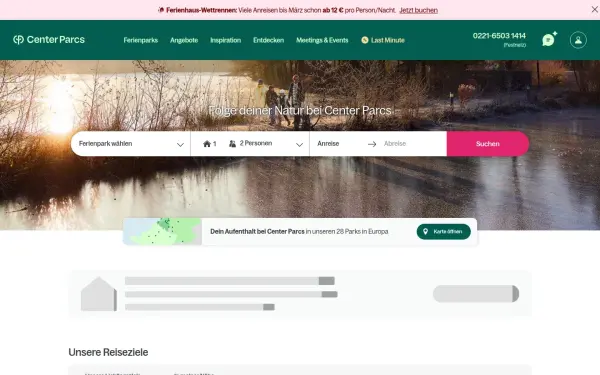Open the Angebote menu

184,40
